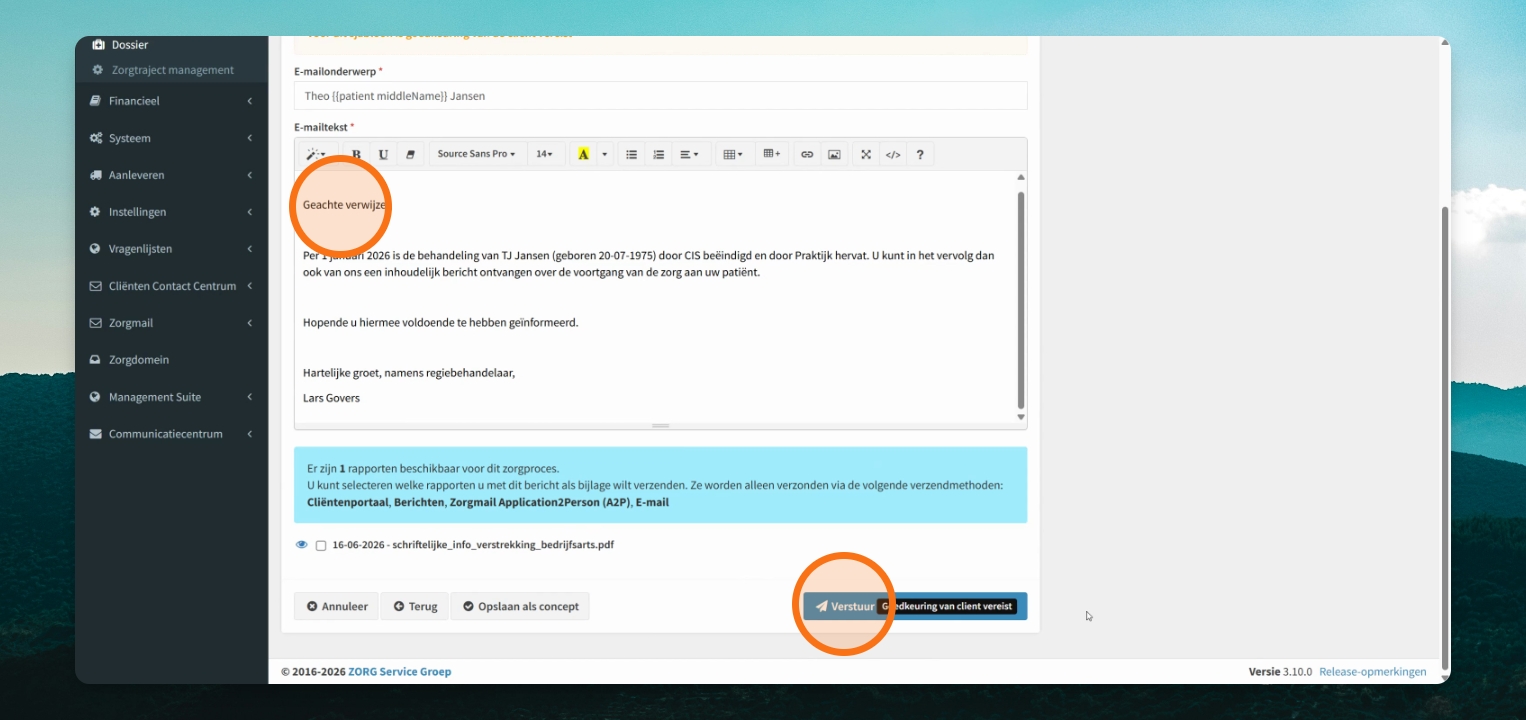Expand the Financieel chevron in sidebar
The image size is (1526, 720).
[250, 101]
